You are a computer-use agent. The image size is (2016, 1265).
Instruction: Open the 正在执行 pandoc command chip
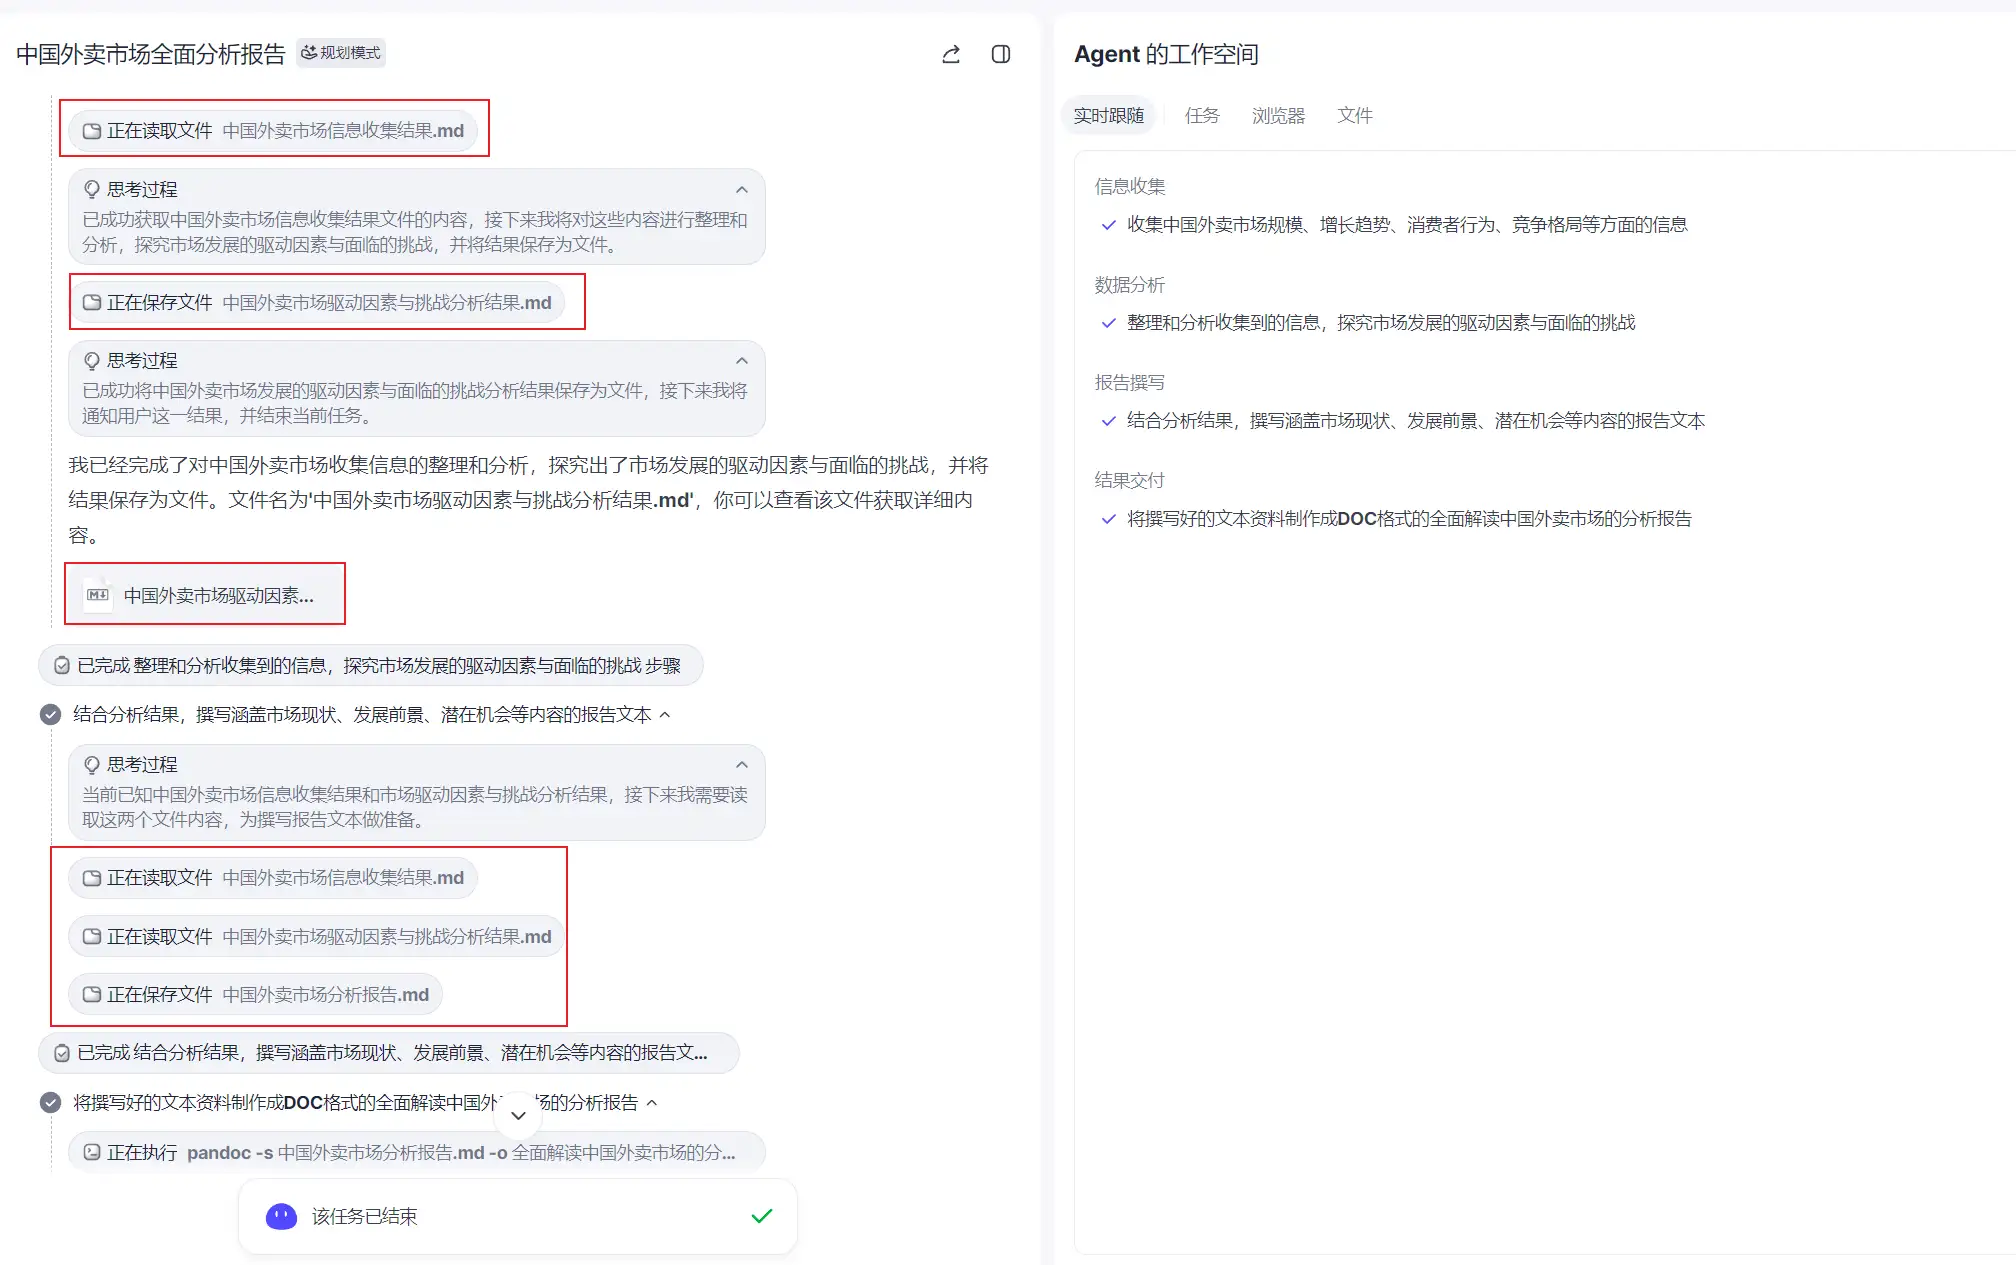pos(417,1153)
